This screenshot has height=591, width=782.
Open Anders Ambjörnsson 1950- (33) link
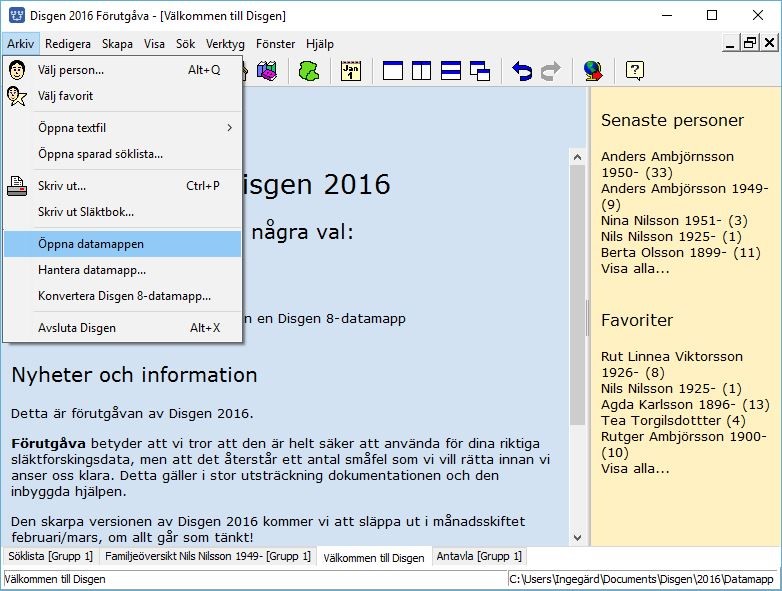667,165
